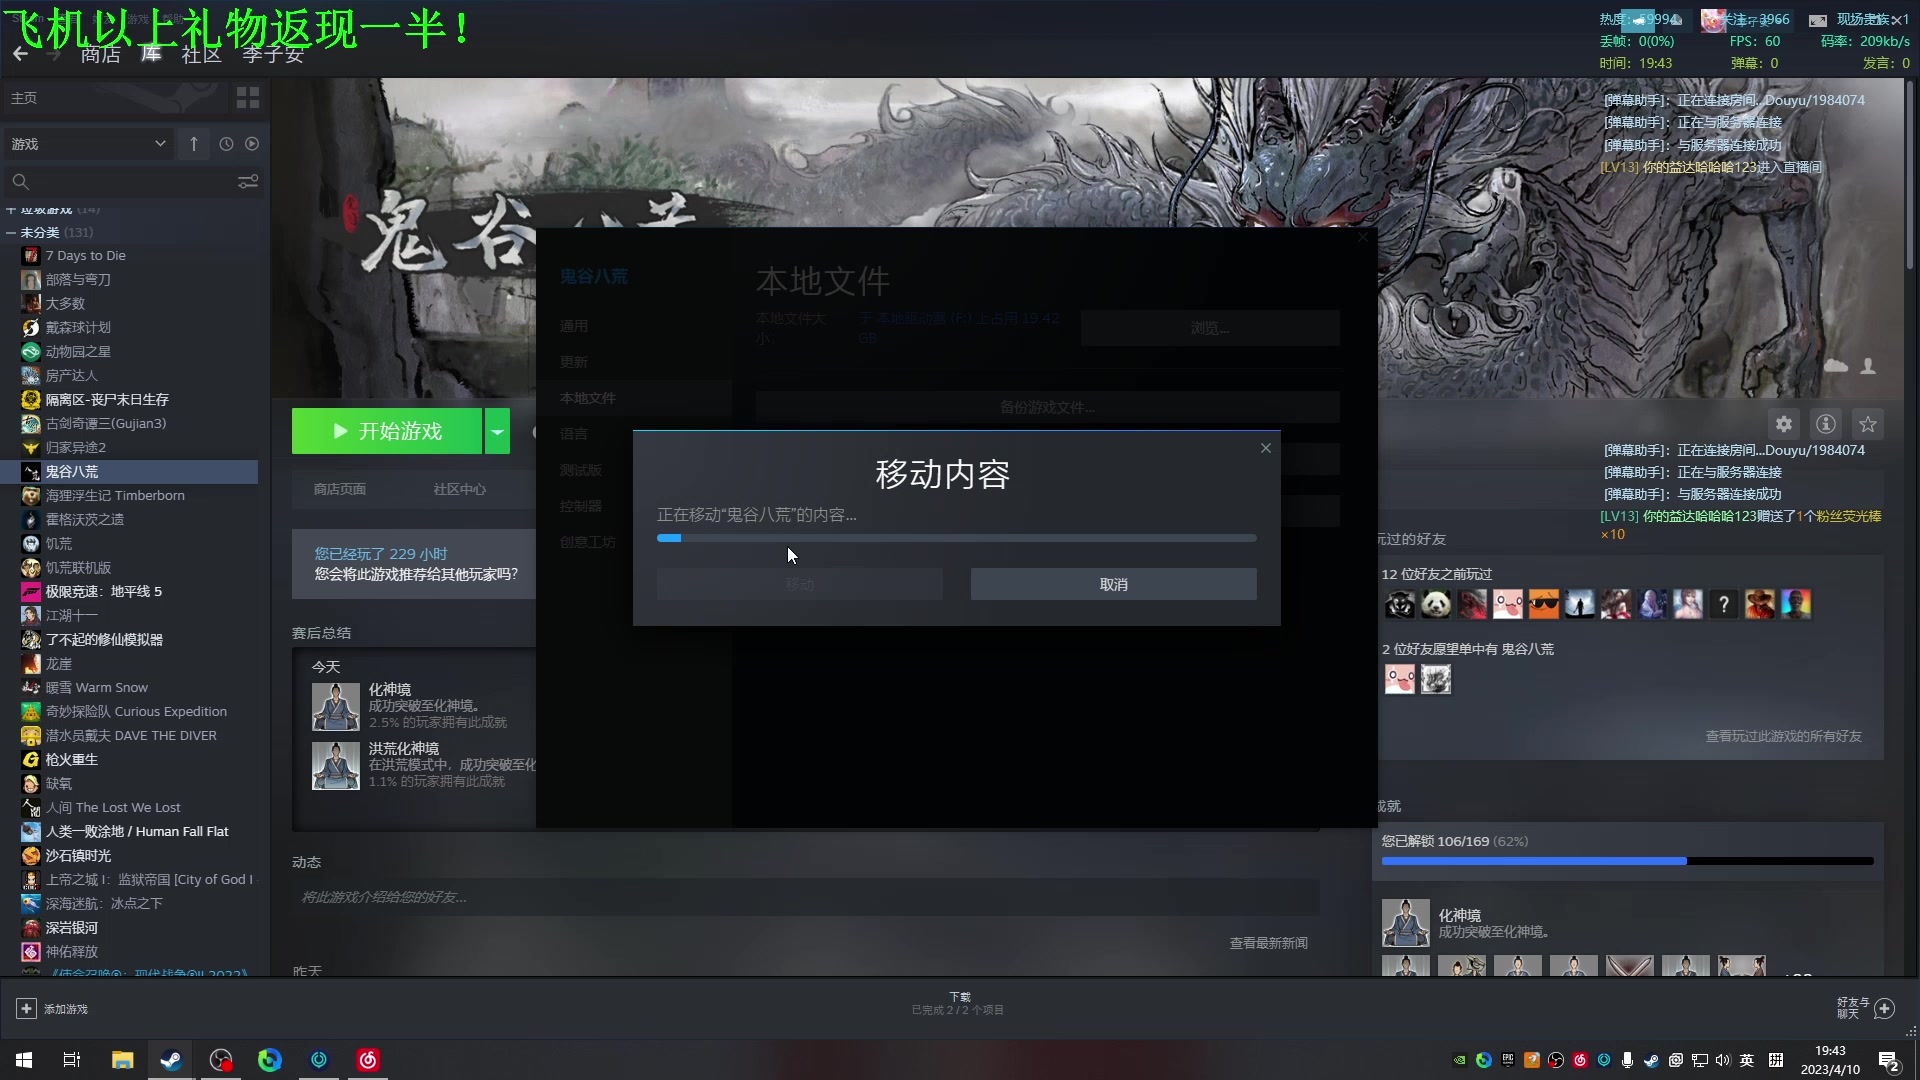Close the Move Content dialog
The height and width of the screenshot is (1080, 1920).
1266,448
